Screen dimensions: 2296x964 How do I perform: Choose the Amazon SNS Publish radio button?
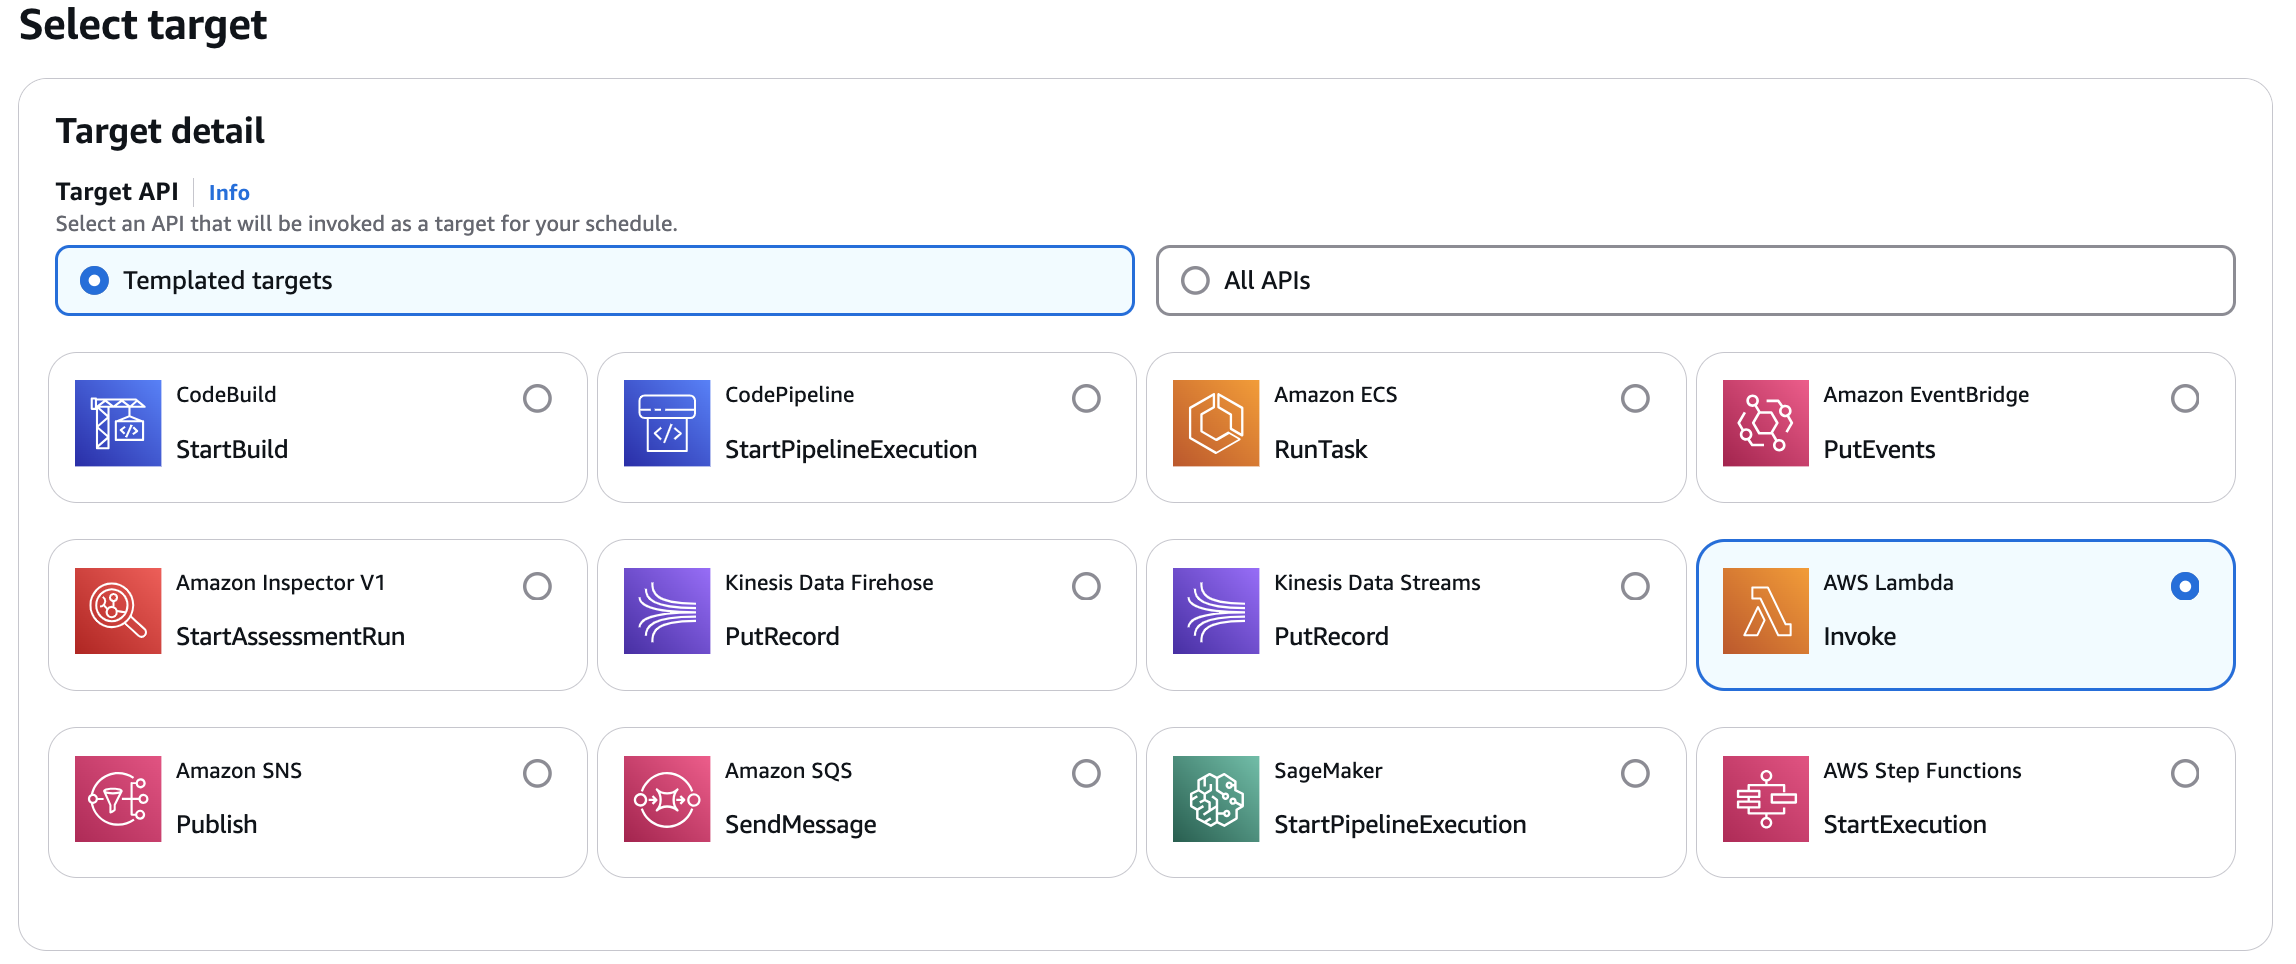point(537,774)
